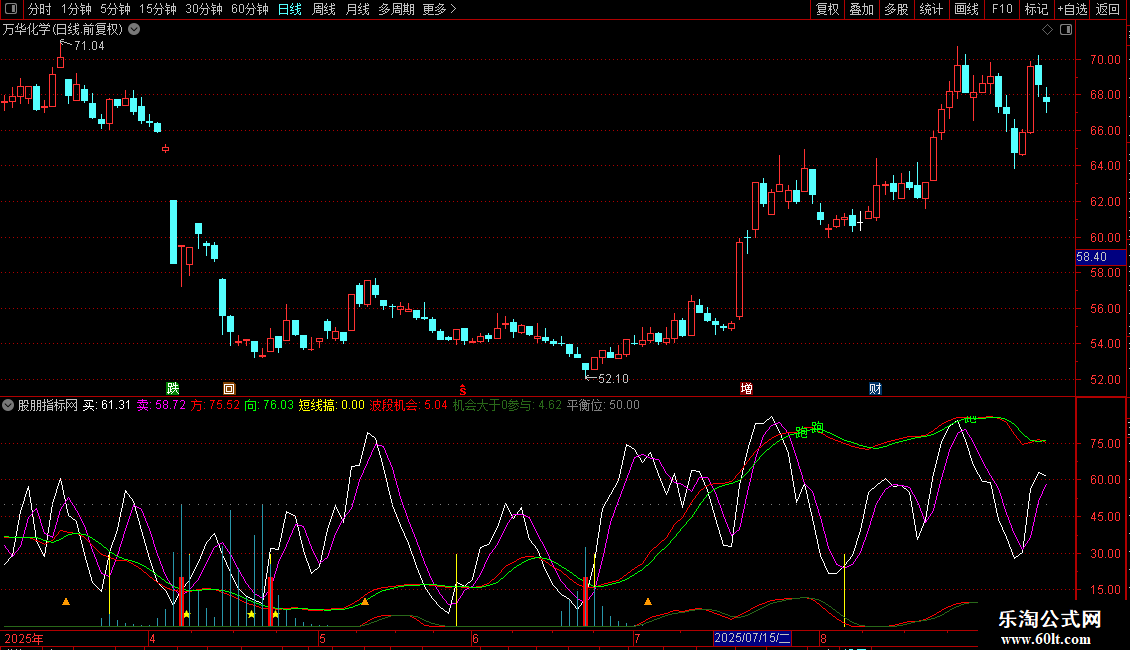
Task: Click the first green 跑 signal in indicator
Action: point(801,432)
